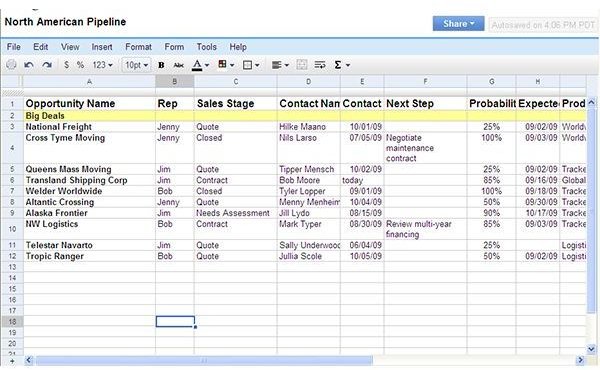Open the Format menu

pos(139,47)
